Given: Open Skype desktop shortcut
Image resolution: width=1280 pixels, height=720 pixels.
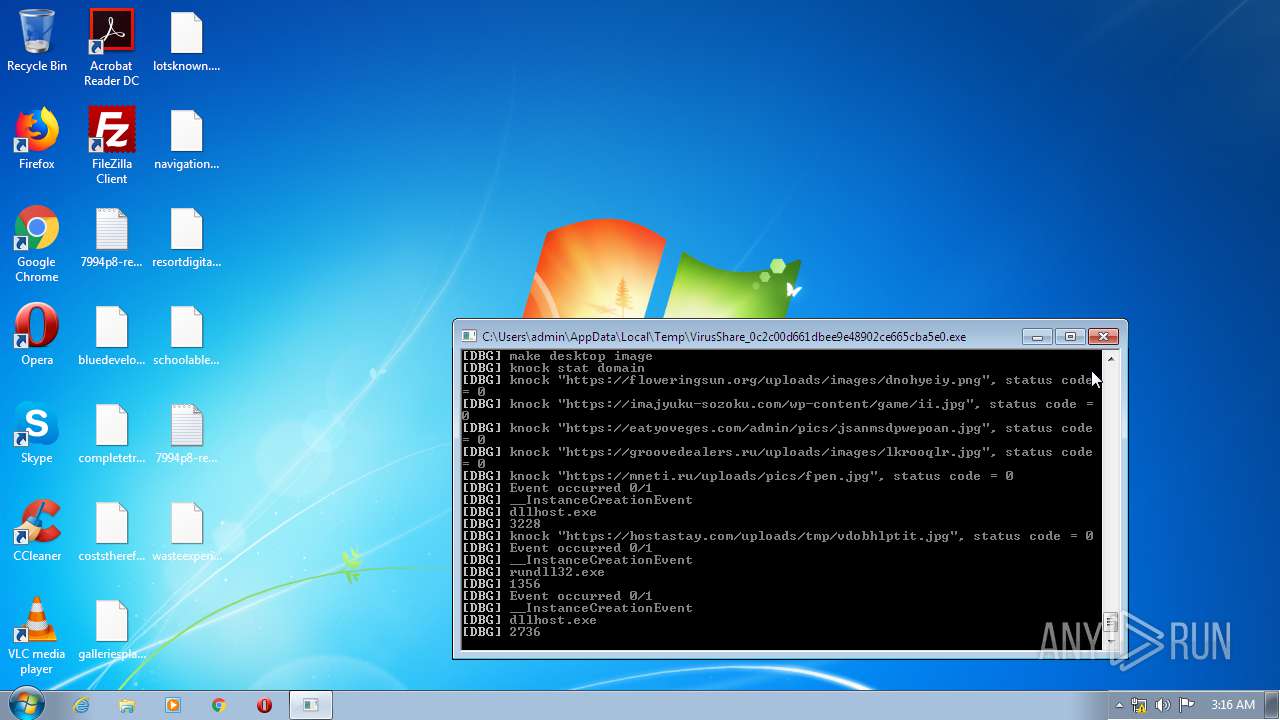Looking at the screenshot, I should tap(37, 433).
